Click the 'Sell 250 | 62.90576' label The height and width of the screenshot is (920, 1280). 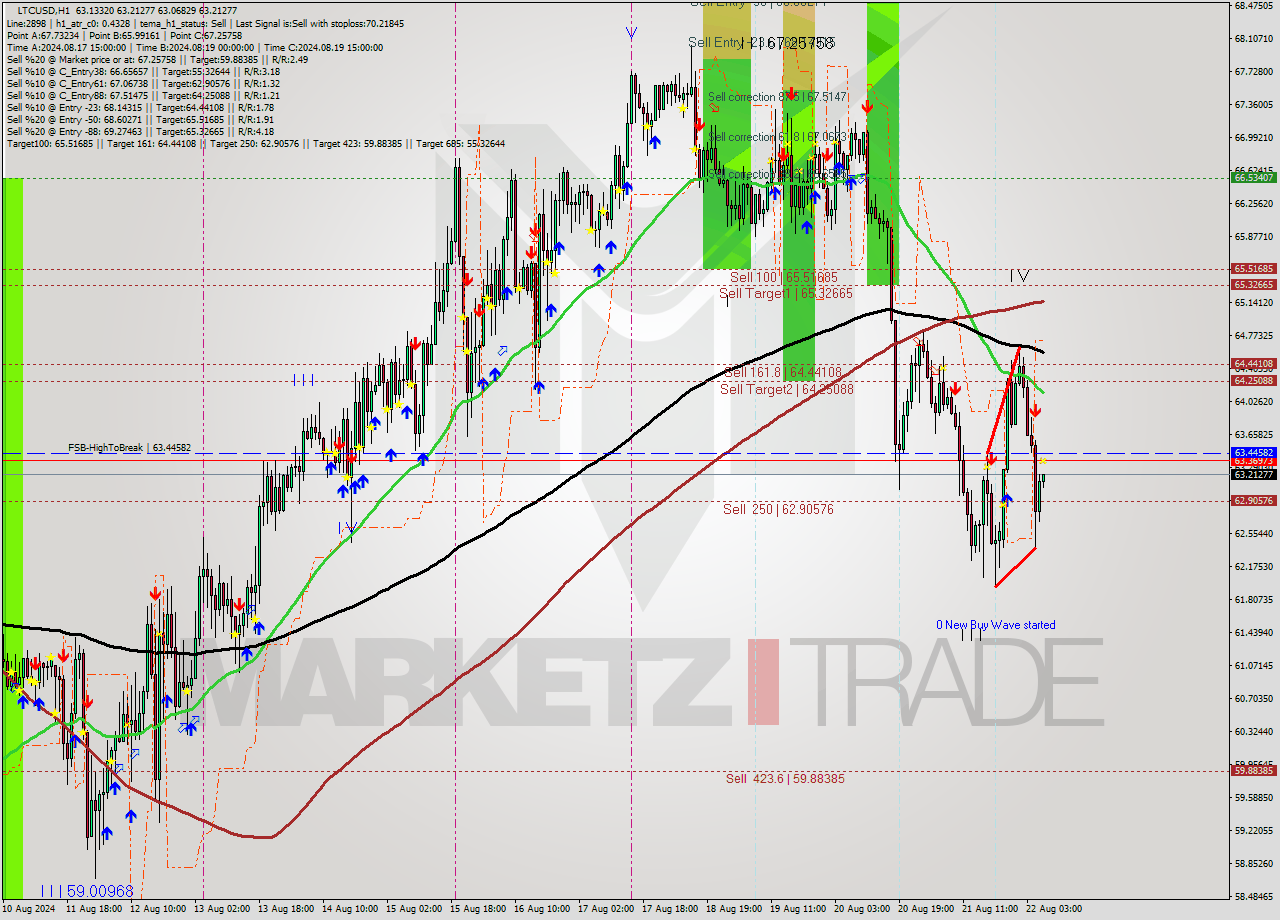tap(778, 509)
